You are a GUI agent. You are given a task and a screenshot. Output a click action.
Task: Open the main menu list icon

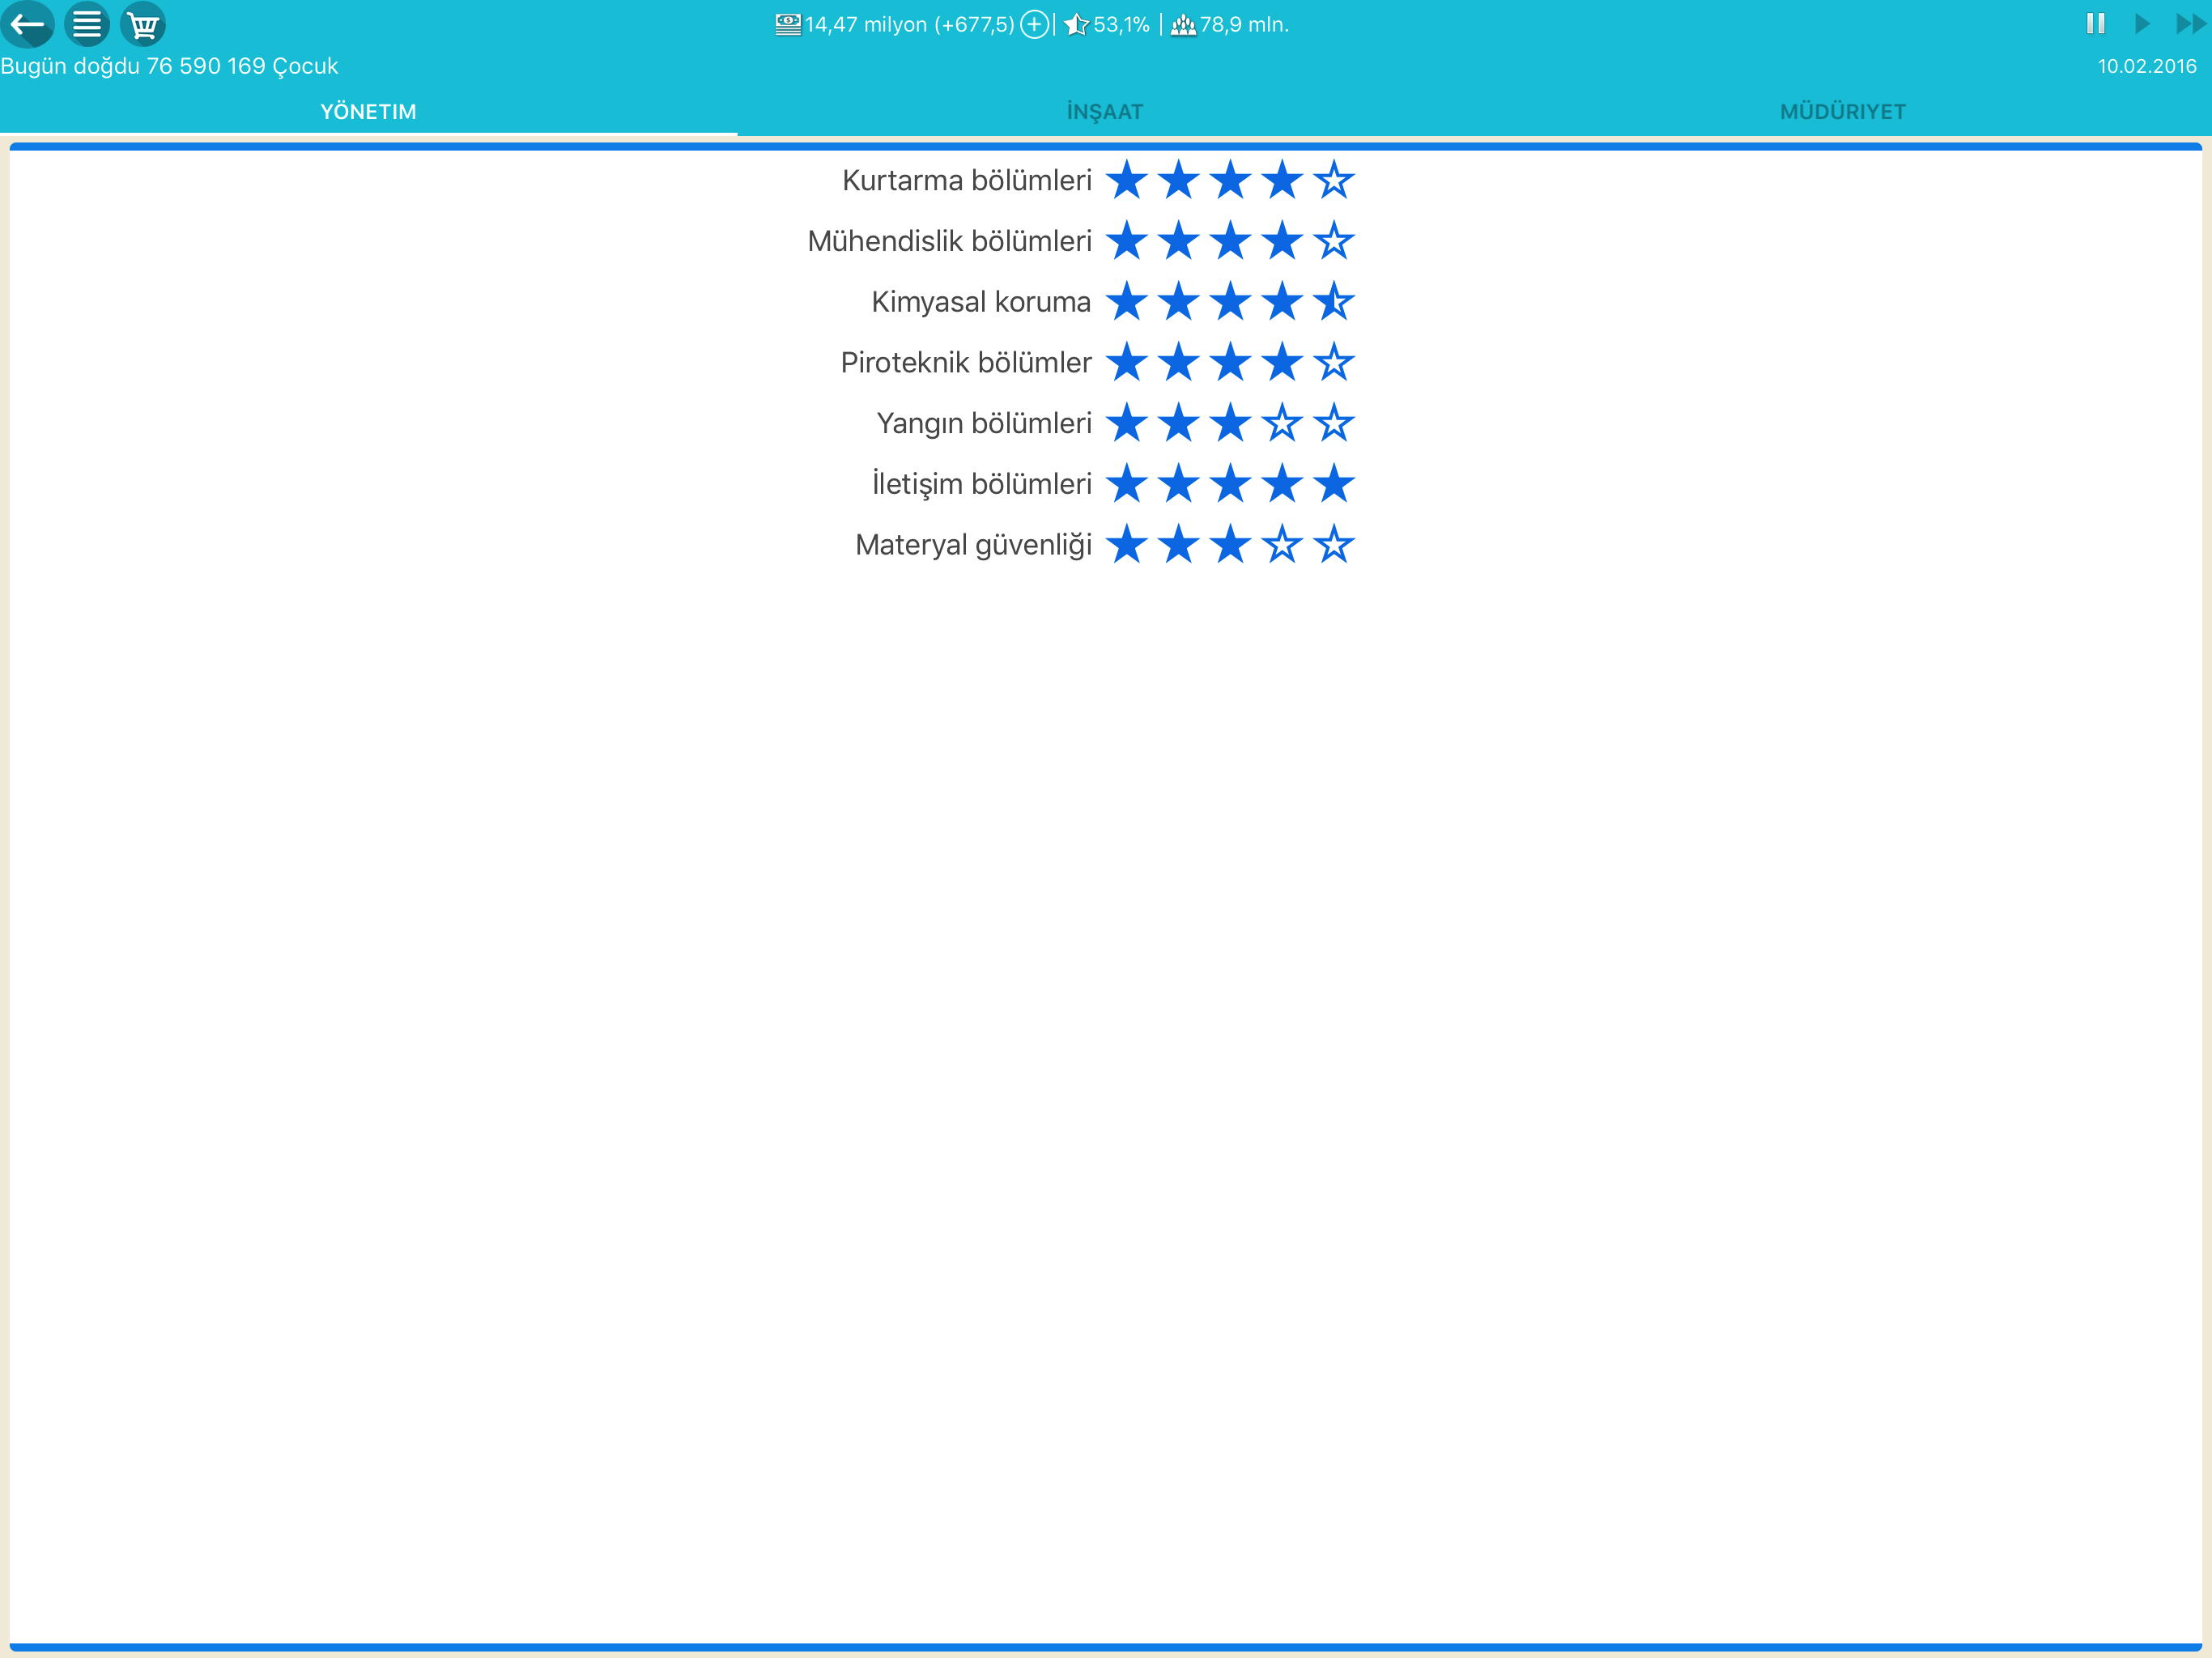point(87,24)
